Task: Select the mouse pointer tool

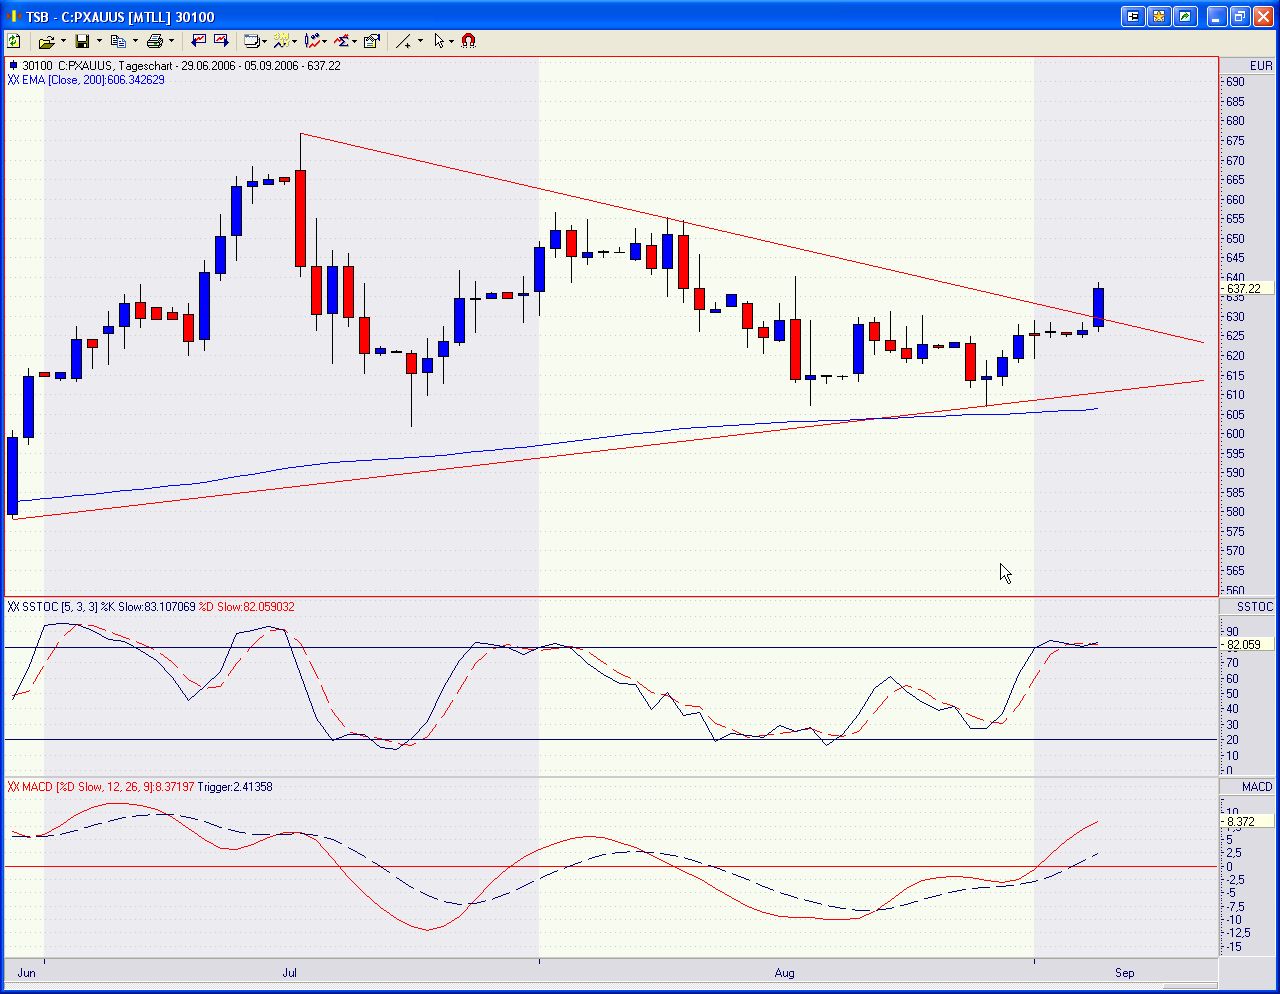Action: click(439, 41)
